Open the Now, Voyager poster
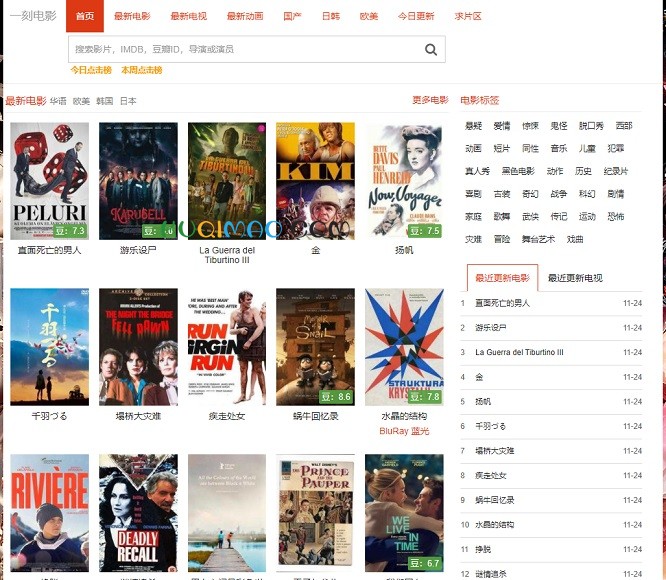The image size is (666, 580). [x=404, y=181]
